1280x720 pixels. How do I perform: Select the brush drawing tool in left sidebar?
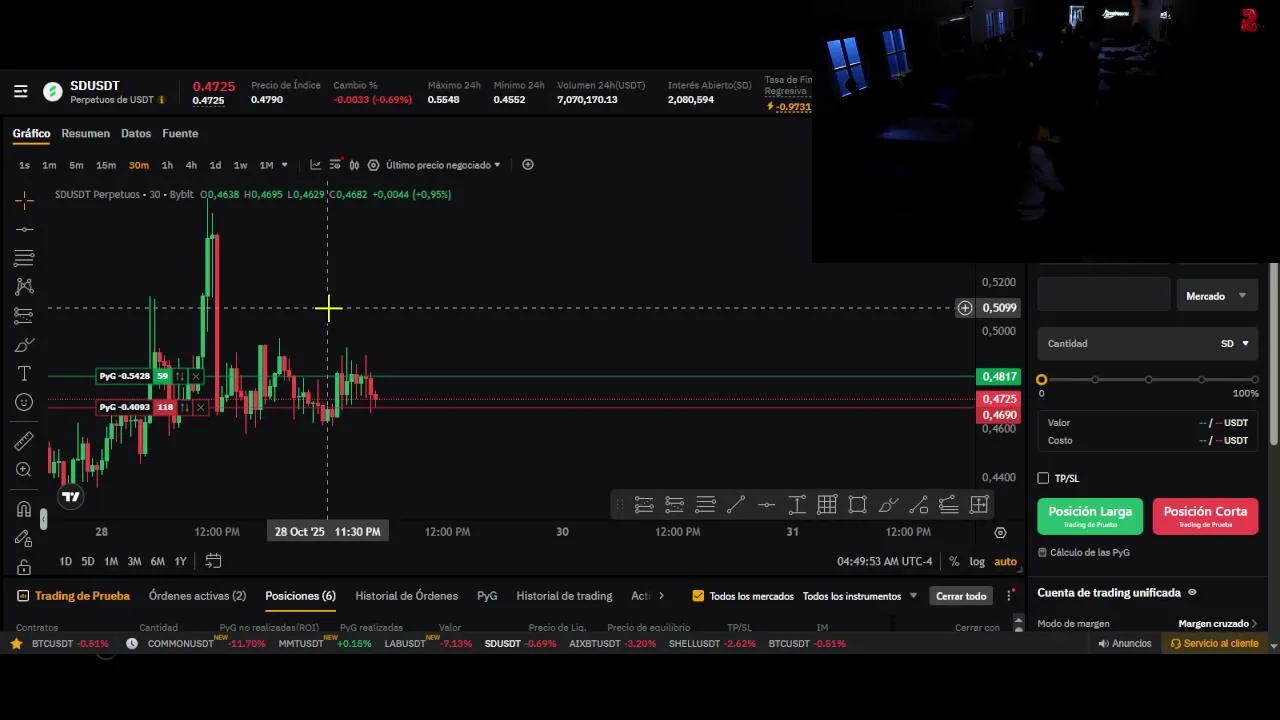click(24, 345)
